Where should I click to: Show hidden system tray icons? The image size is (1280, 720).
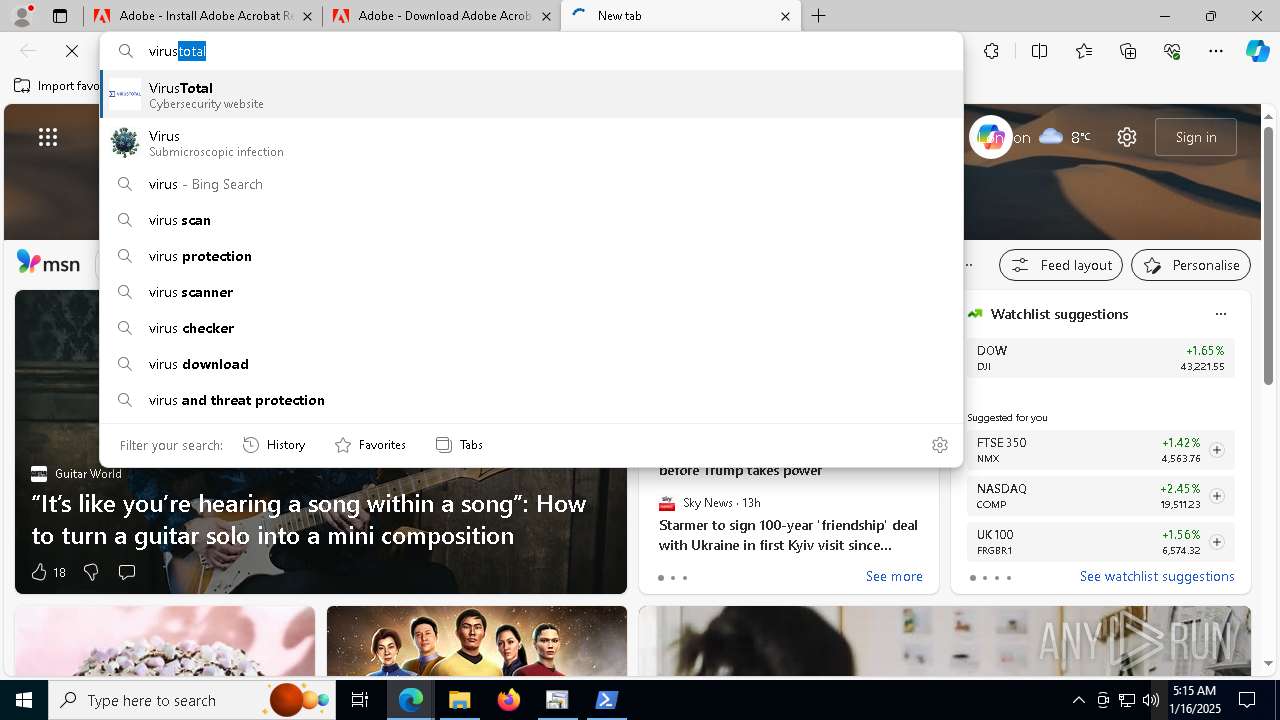tap(1078, 700)
